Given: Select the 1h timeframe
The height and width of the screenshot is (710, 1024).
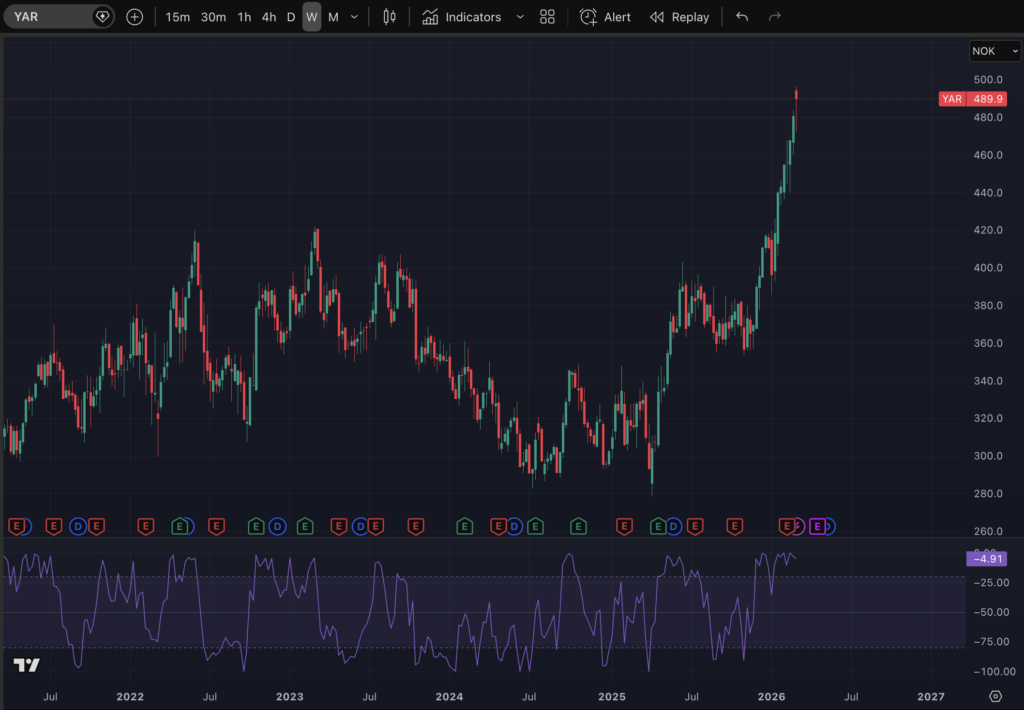Looking at the screenshot, I should click(244, 17).
